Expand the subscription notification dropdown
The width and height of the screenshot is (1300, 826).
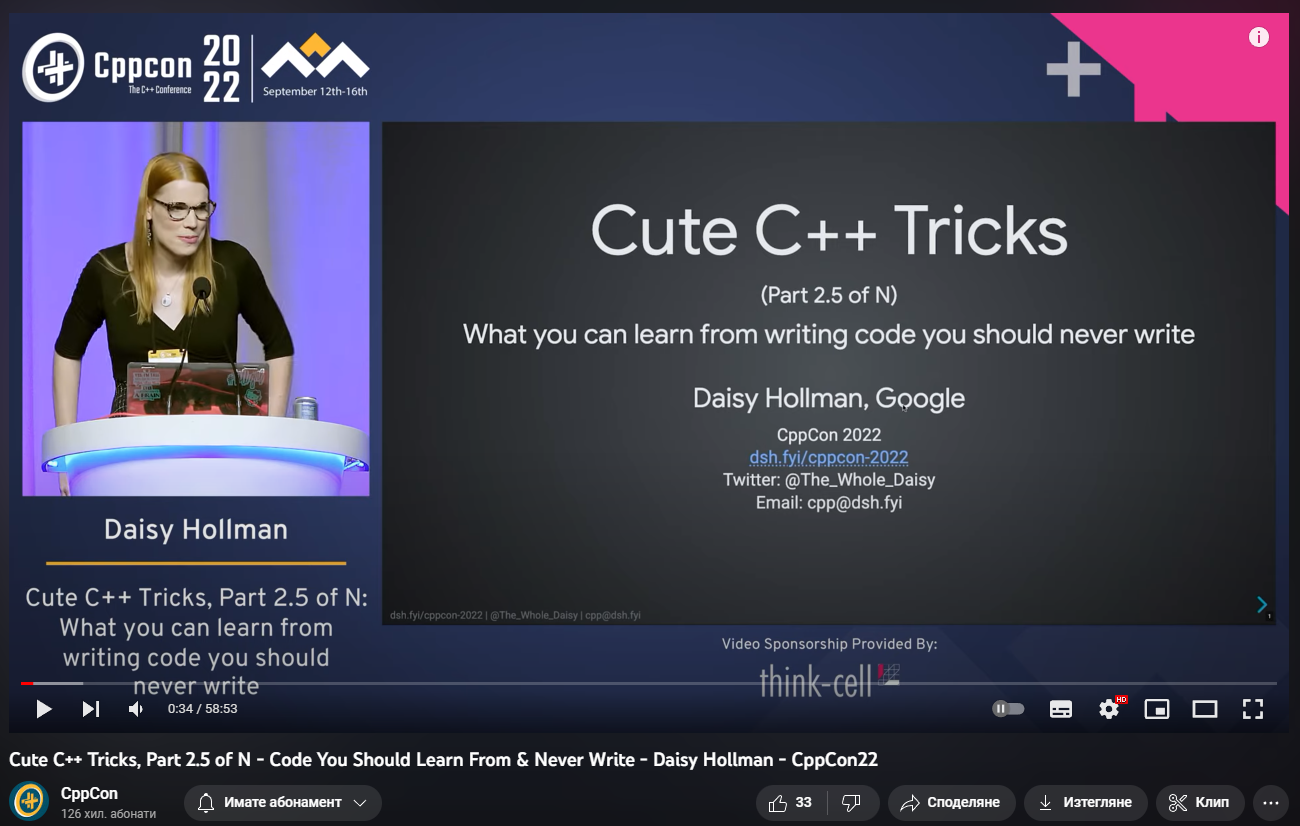[x=282, y=802]
